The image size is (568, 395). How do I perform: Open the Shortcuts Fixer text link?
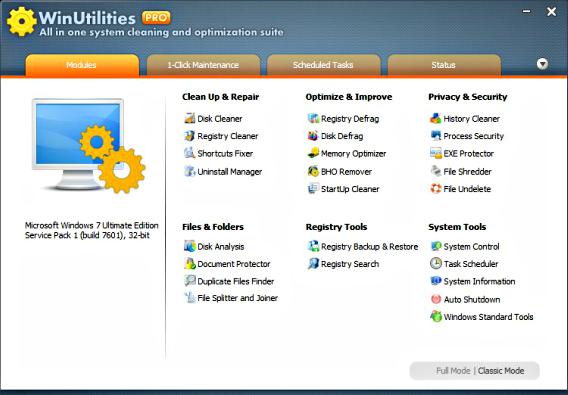click(225, 154)
